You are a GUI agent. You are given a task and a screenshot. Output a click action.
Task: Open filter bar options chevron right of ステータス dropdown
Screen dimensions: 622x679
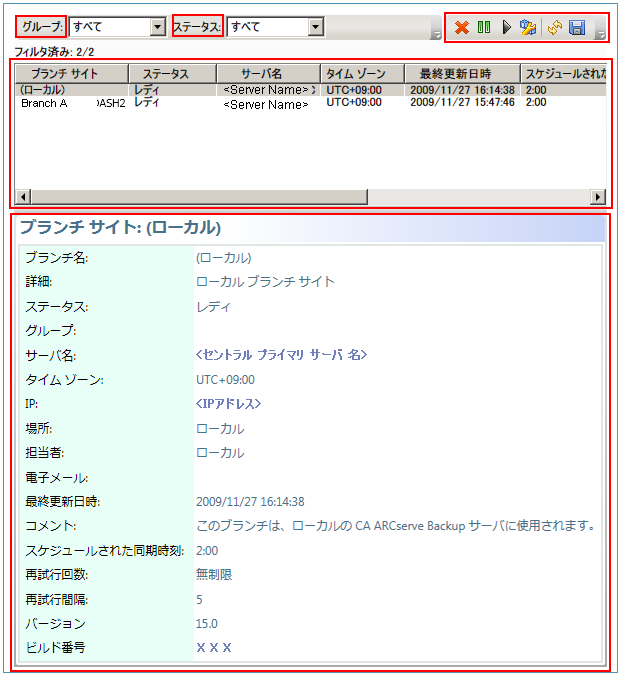tap(436, 35)
